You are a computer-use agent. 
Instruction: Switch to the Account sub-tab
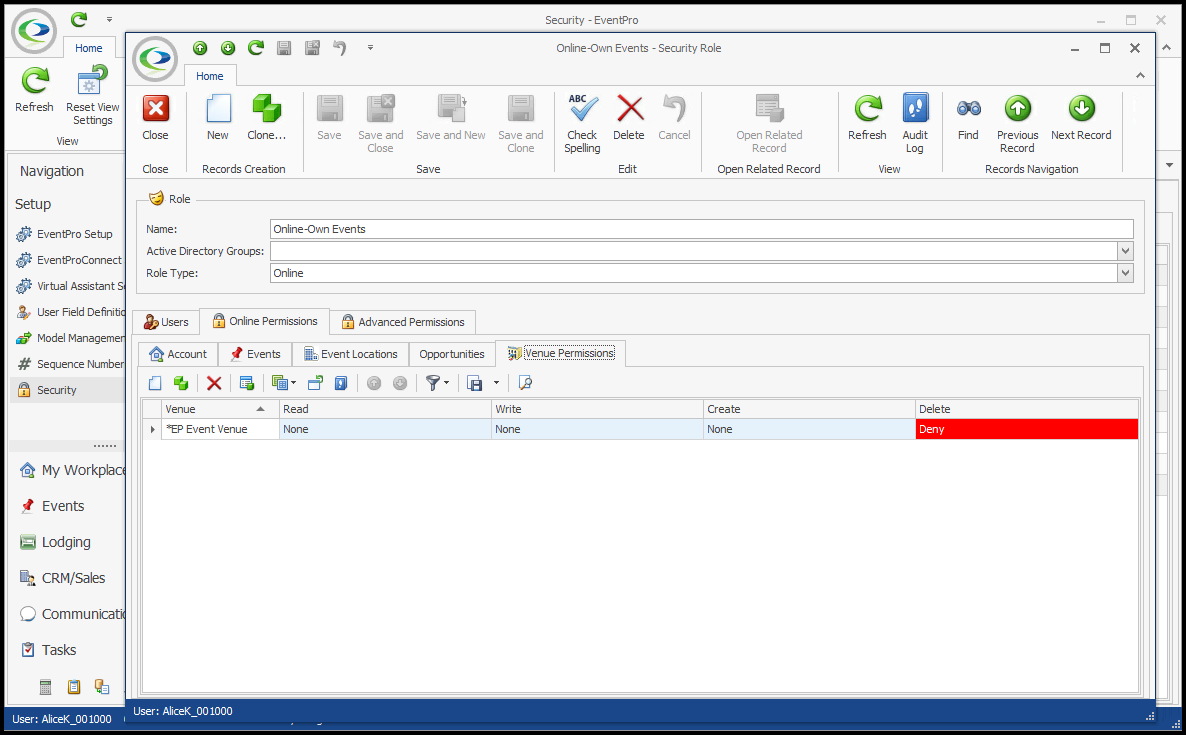(179, 354)
